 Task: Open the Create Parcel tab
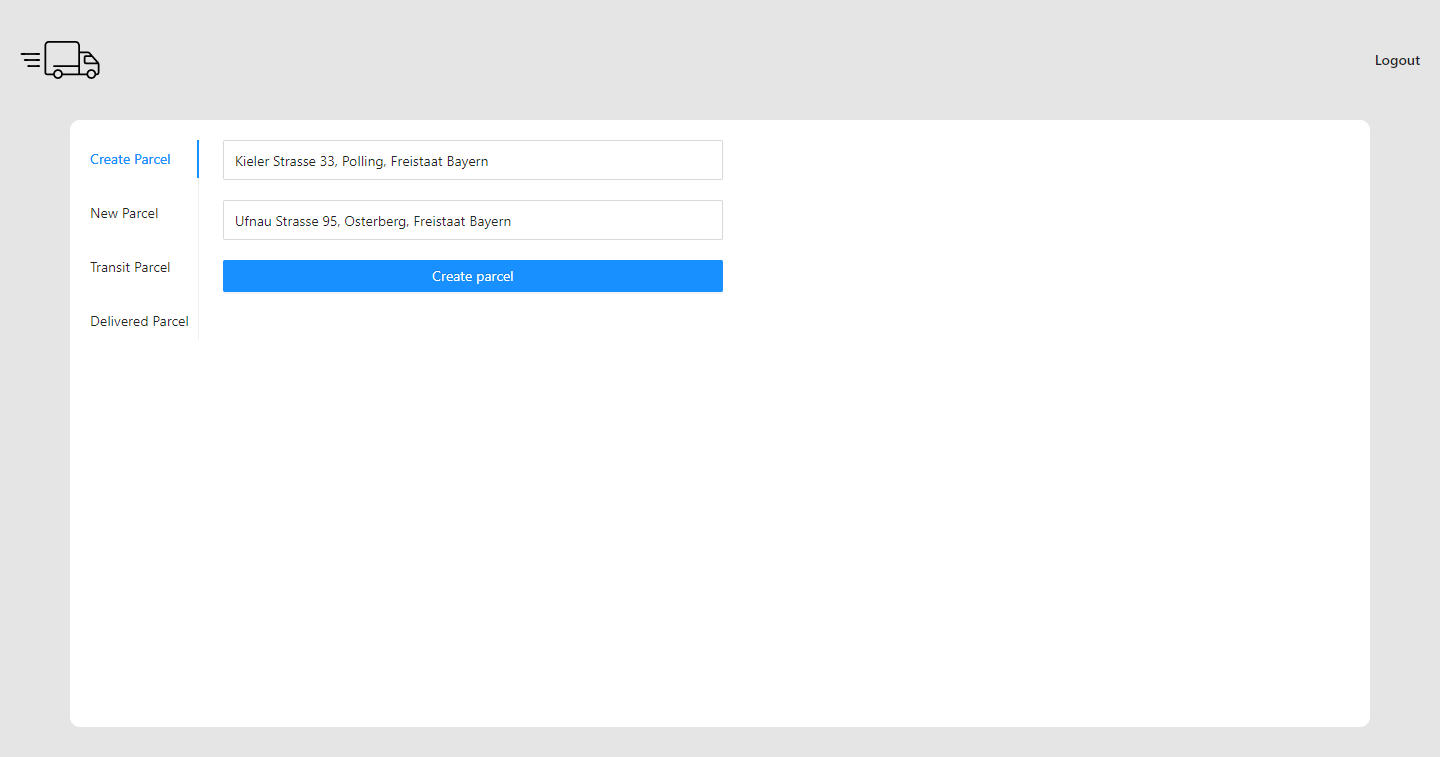pos(131,159)
